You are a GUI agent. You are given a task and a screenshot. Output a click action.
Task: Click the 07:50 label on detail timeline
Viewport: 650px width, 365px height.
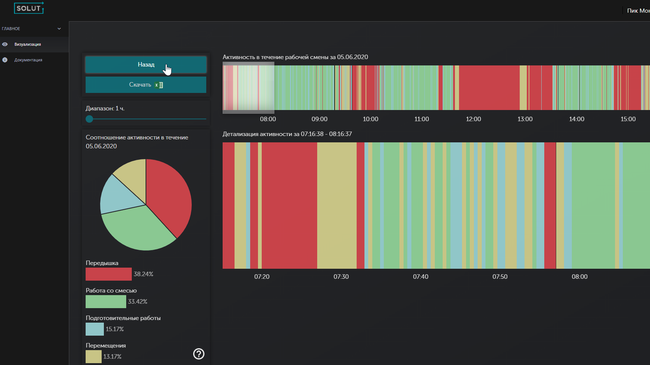[x=500, y=277]
